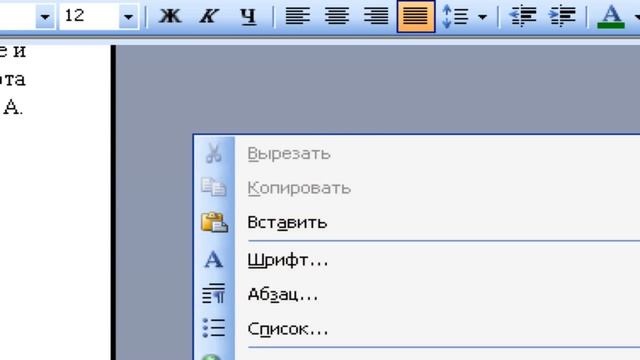This screenshot has width=640, height=360.
Task: Center the text alignment
Action: (x=337, y=16)
